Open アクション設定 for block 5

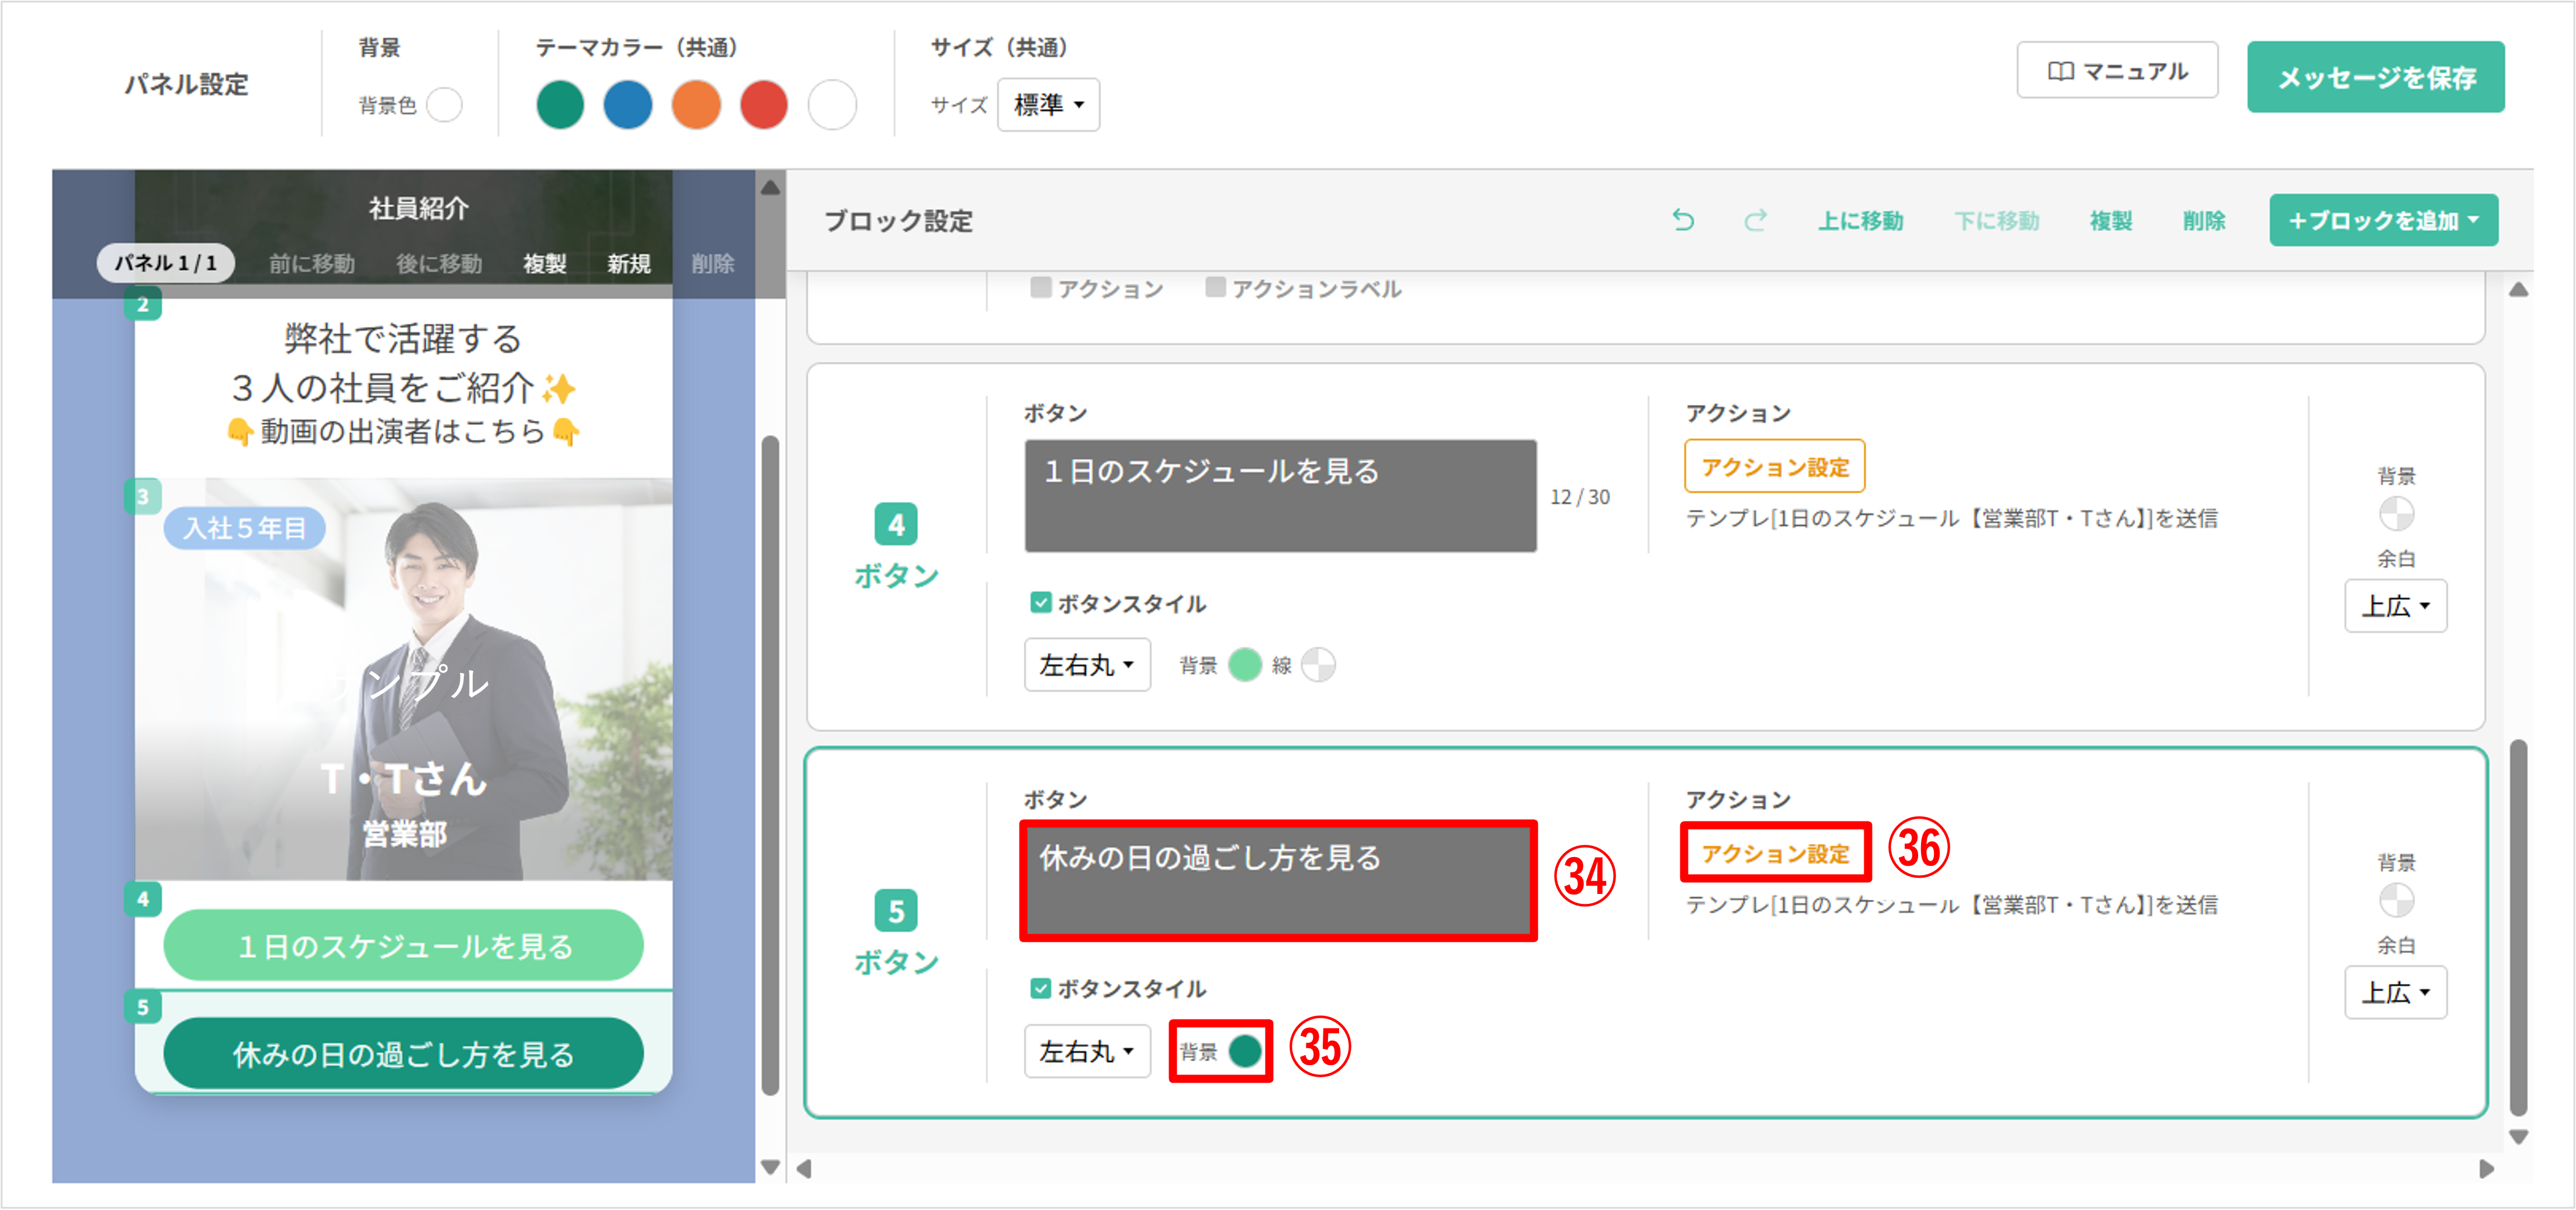1776,853
